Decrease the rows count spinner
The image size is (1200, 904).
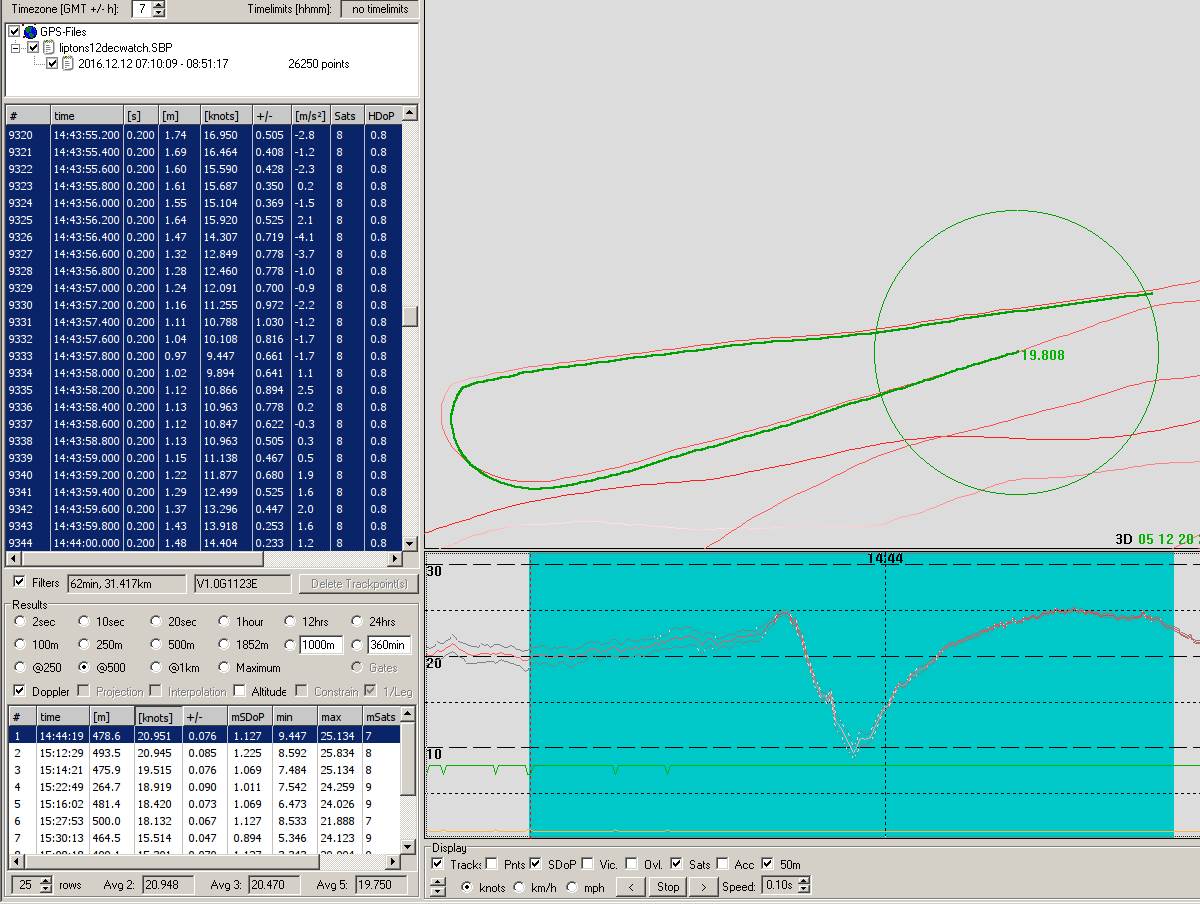(45, 890)
